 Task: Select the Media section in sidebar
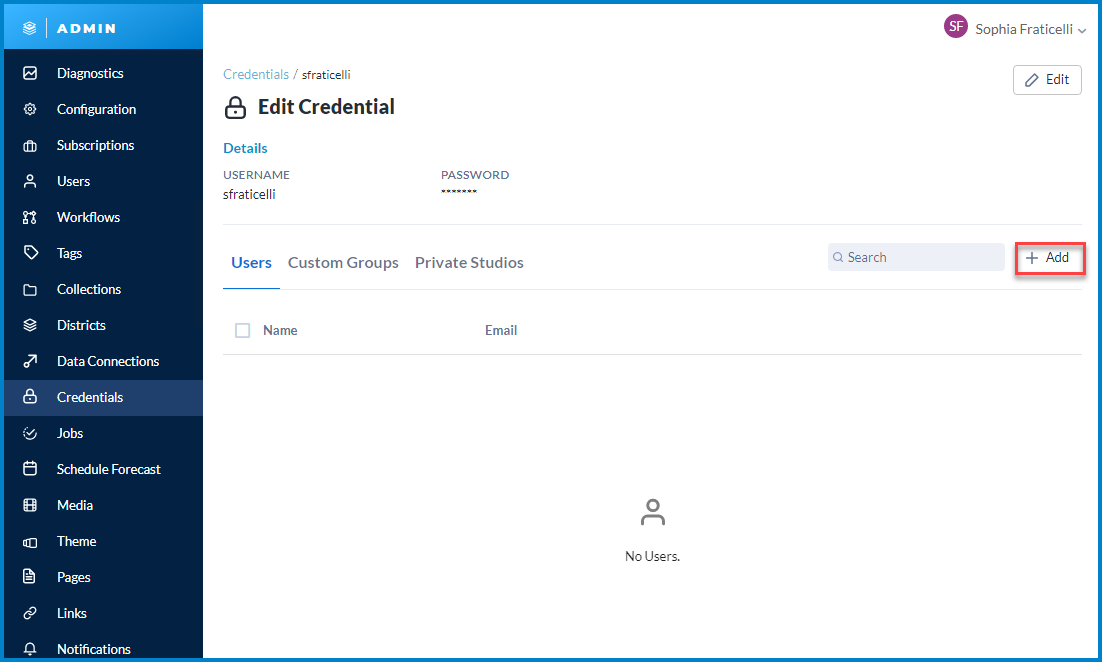click(74, 505)
